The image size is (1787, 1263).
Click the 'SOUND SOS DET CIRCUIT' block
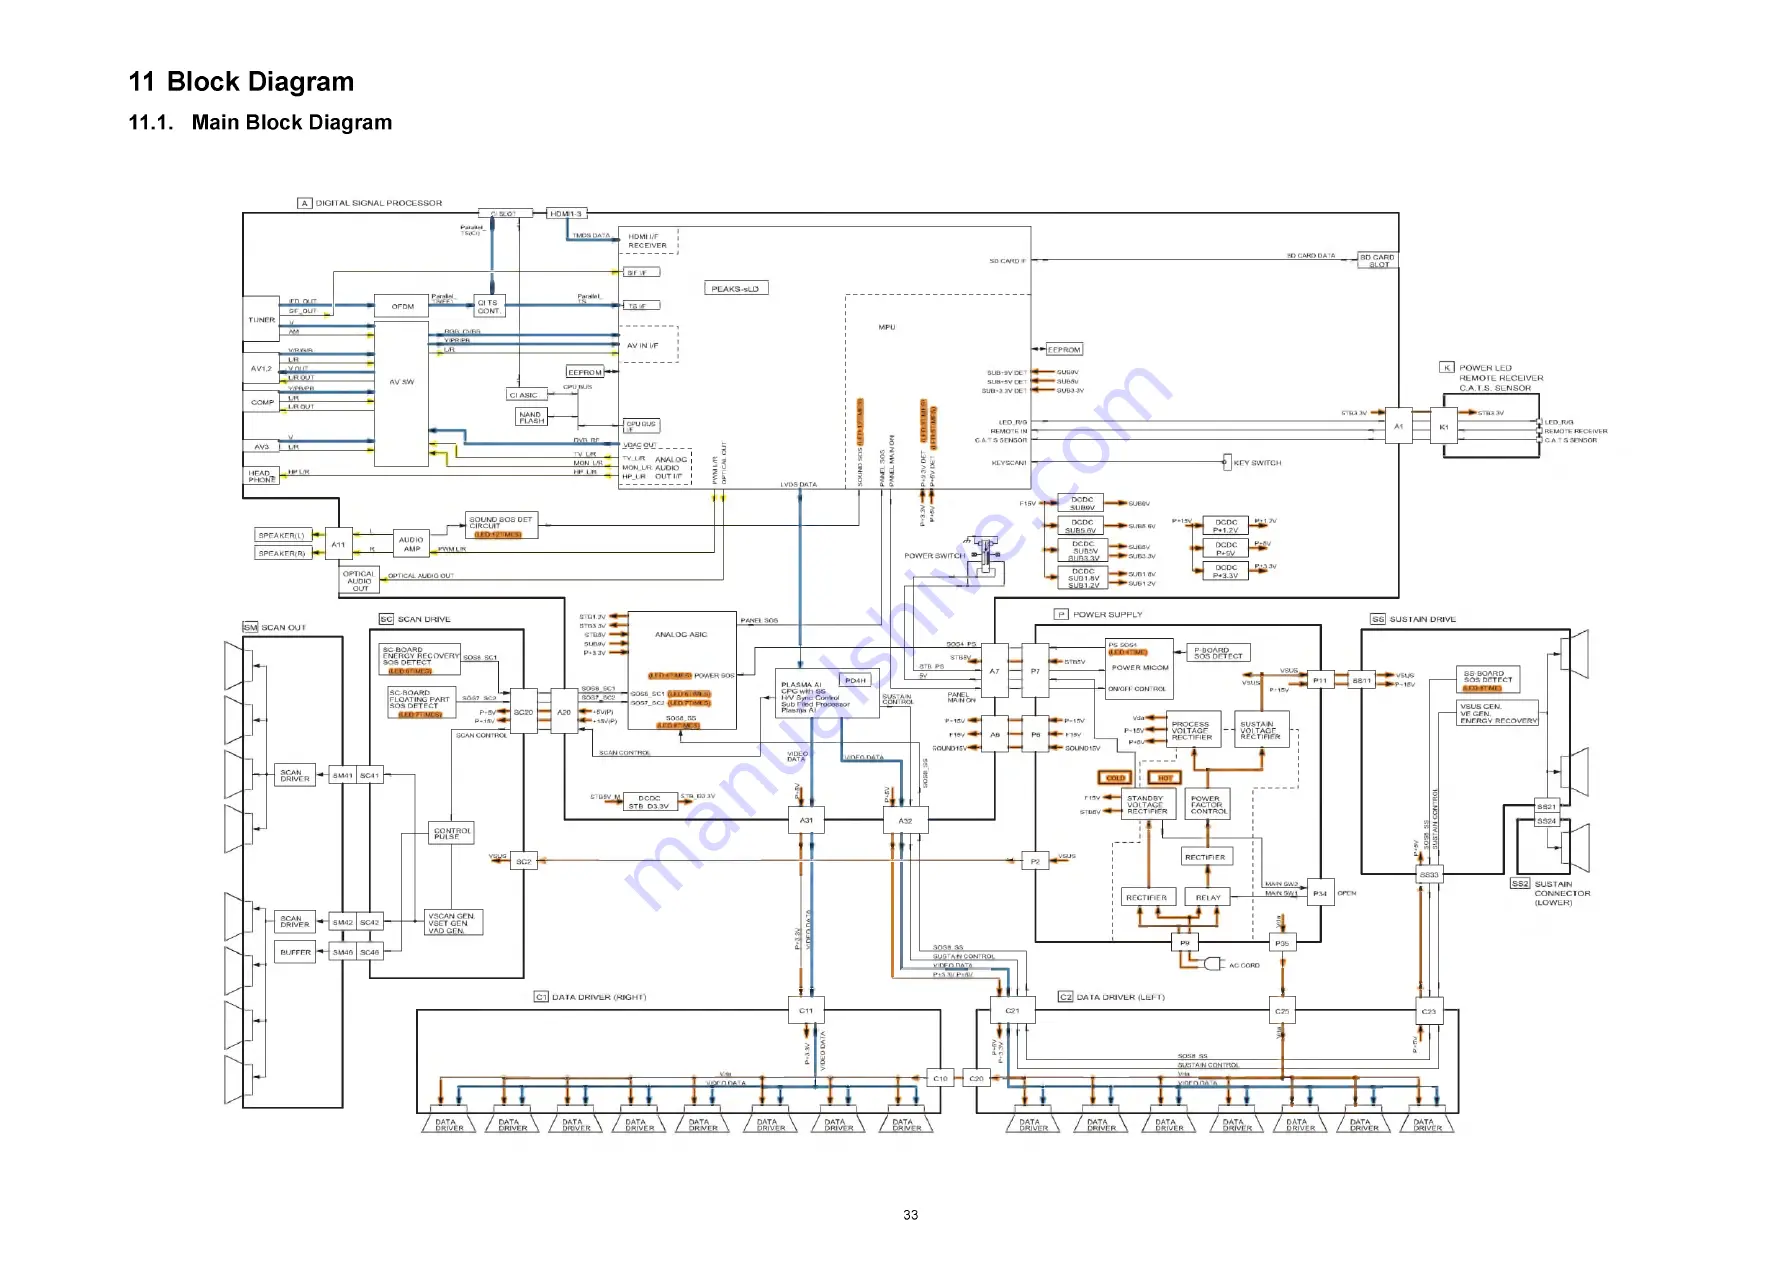502,526
